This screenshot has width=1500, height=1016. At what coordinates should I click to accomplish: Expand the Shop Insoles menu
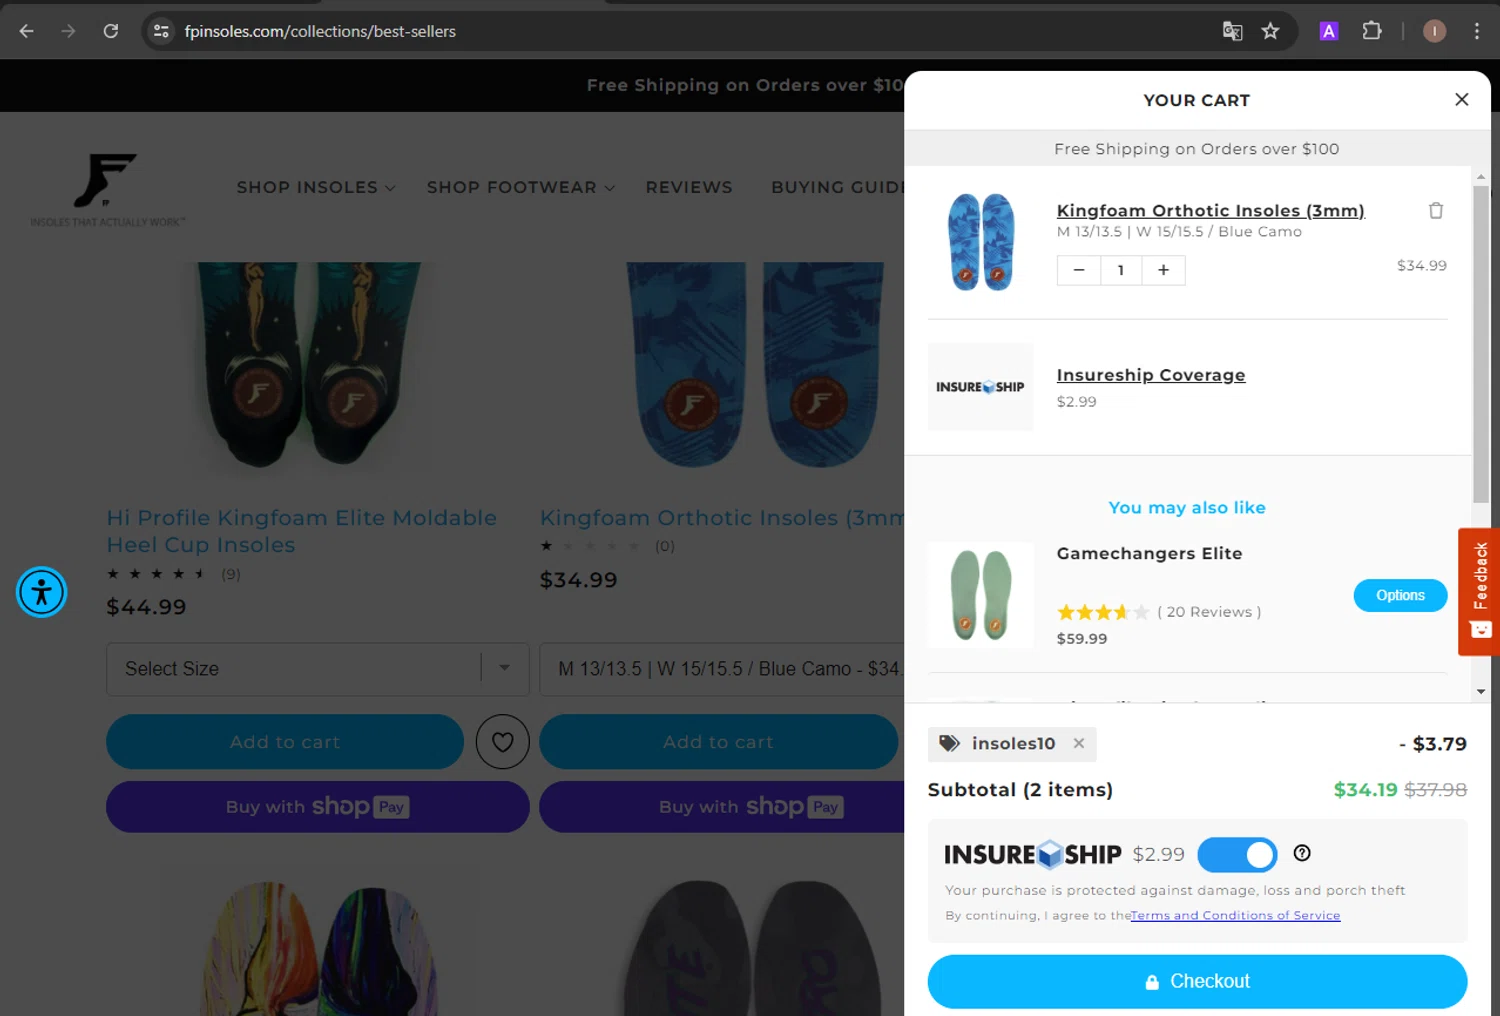coord(316,187)
